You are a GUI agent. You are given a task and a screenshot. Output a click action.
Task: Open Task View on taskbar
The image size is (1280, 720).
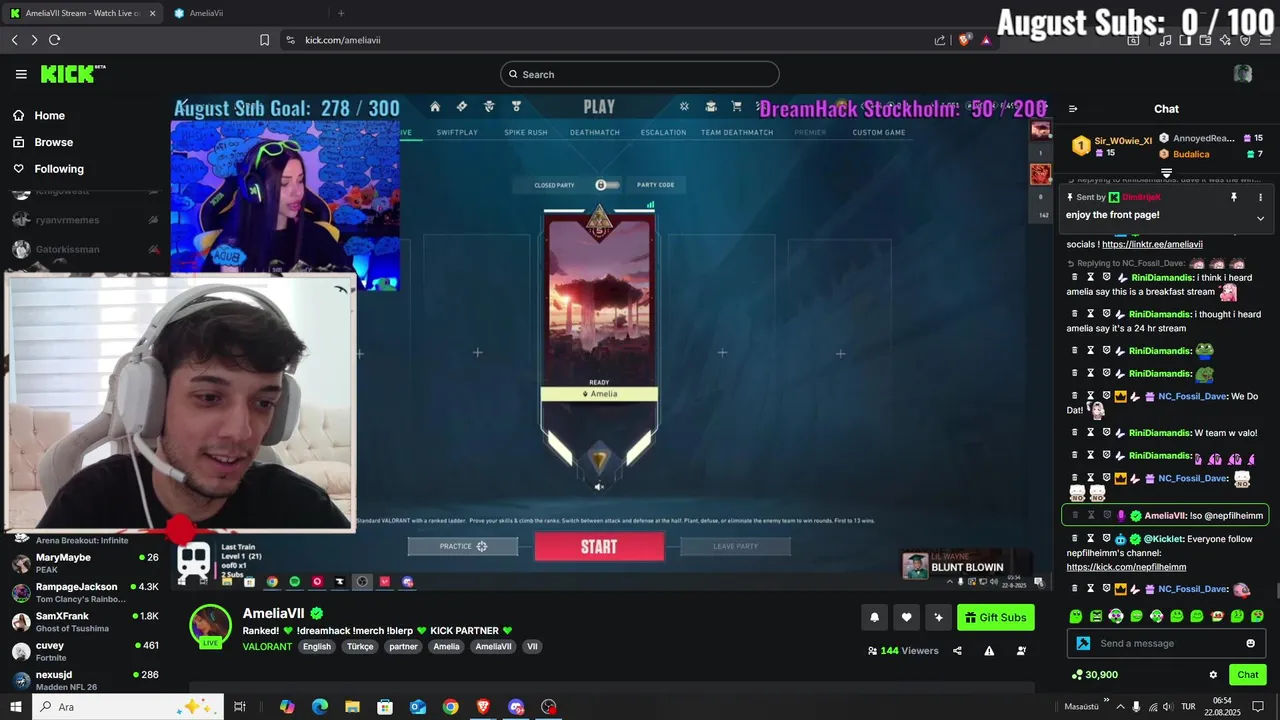click(x=240, y=707)
